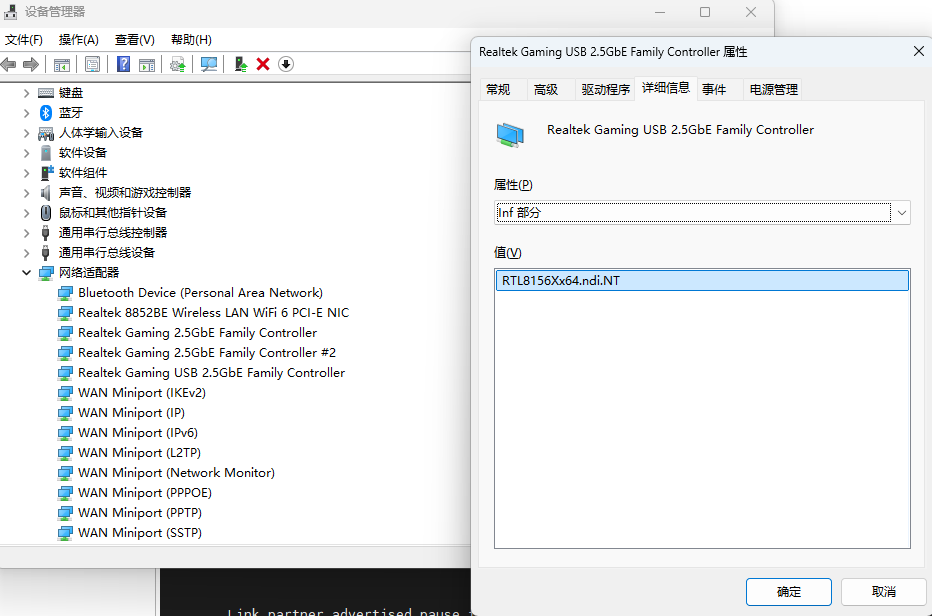Expand the 蓝牙 tree node
Image resolution: width=932 pixels, height=616 pixels.
click(26, 113)
